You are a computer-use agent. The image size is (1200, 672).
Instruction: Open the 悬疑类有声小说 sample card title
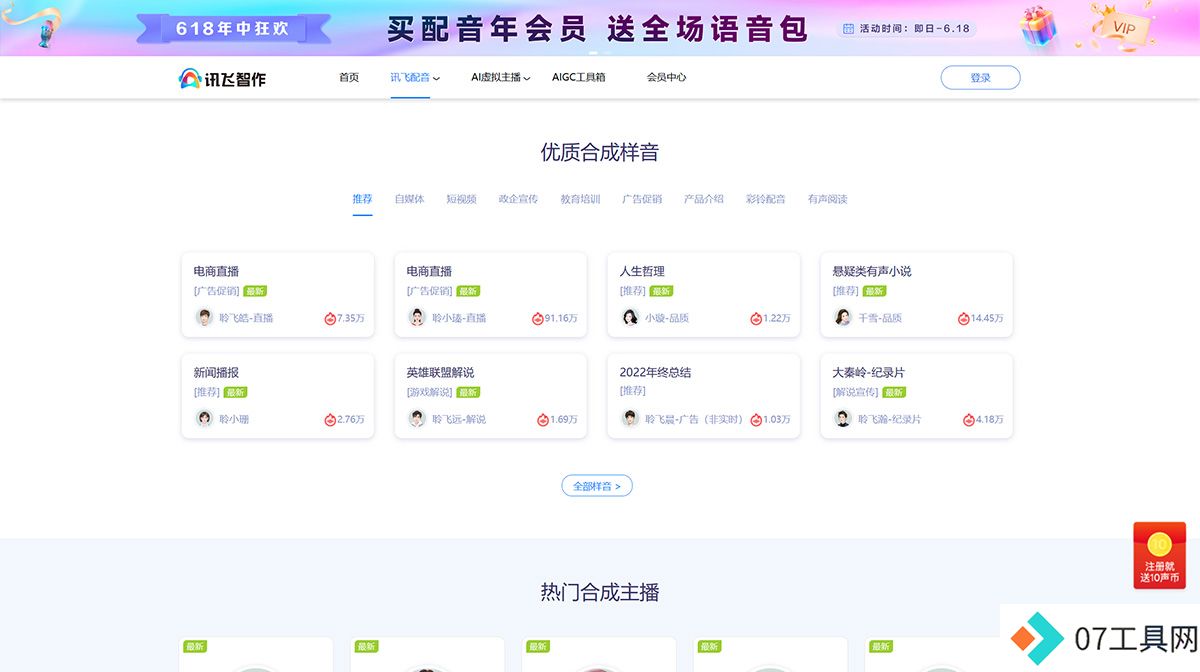(x=872, y=271)
